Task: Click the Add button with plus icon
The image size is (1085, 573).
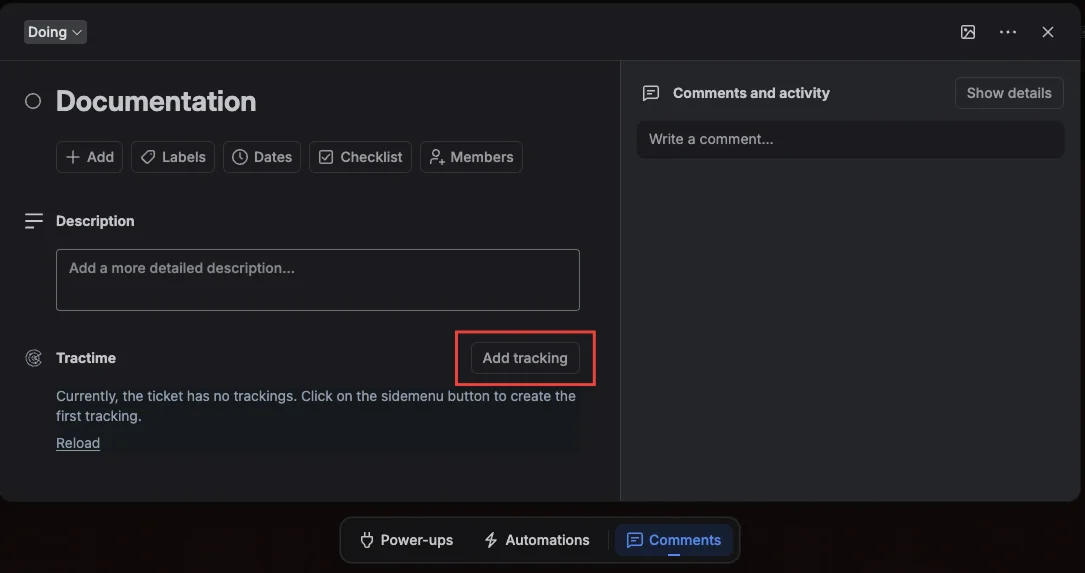Action: [x=89, y=157]
